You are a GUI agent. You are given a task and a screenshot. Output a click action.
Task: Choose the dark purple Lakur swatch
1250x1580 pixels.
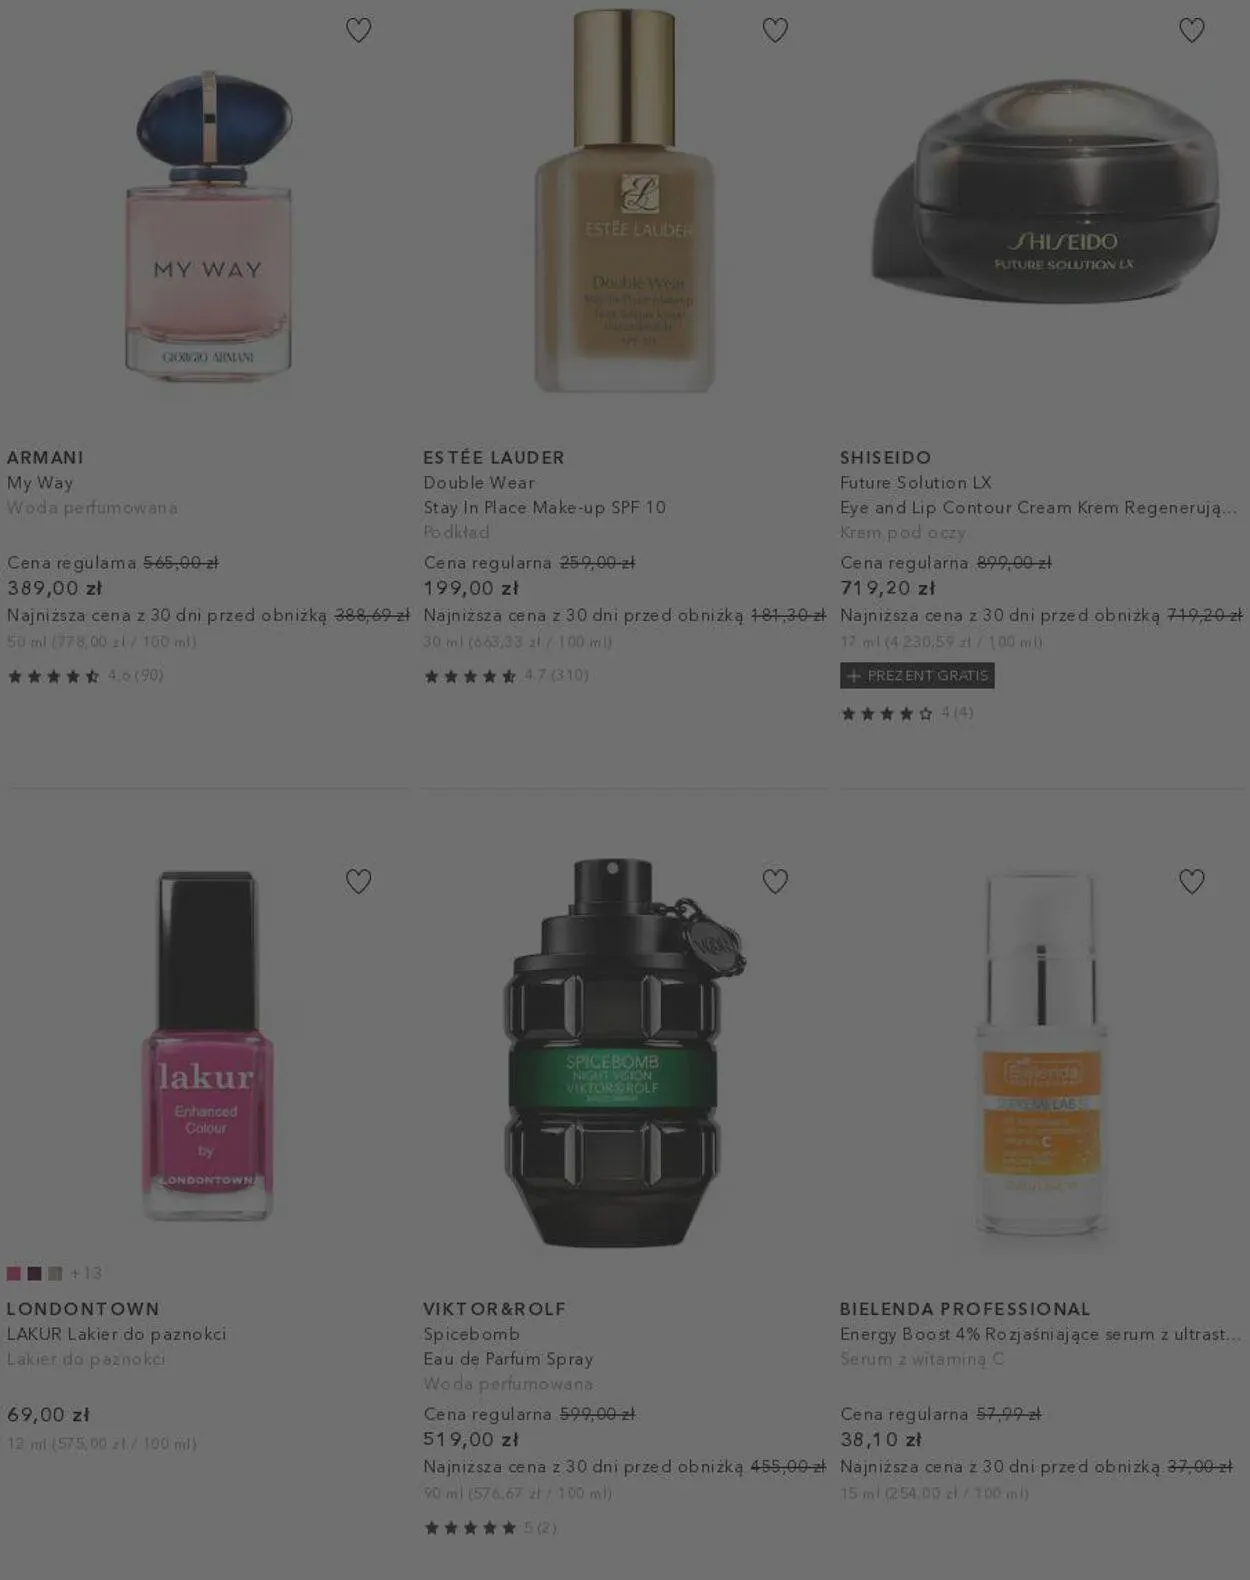click(34, 1273)
